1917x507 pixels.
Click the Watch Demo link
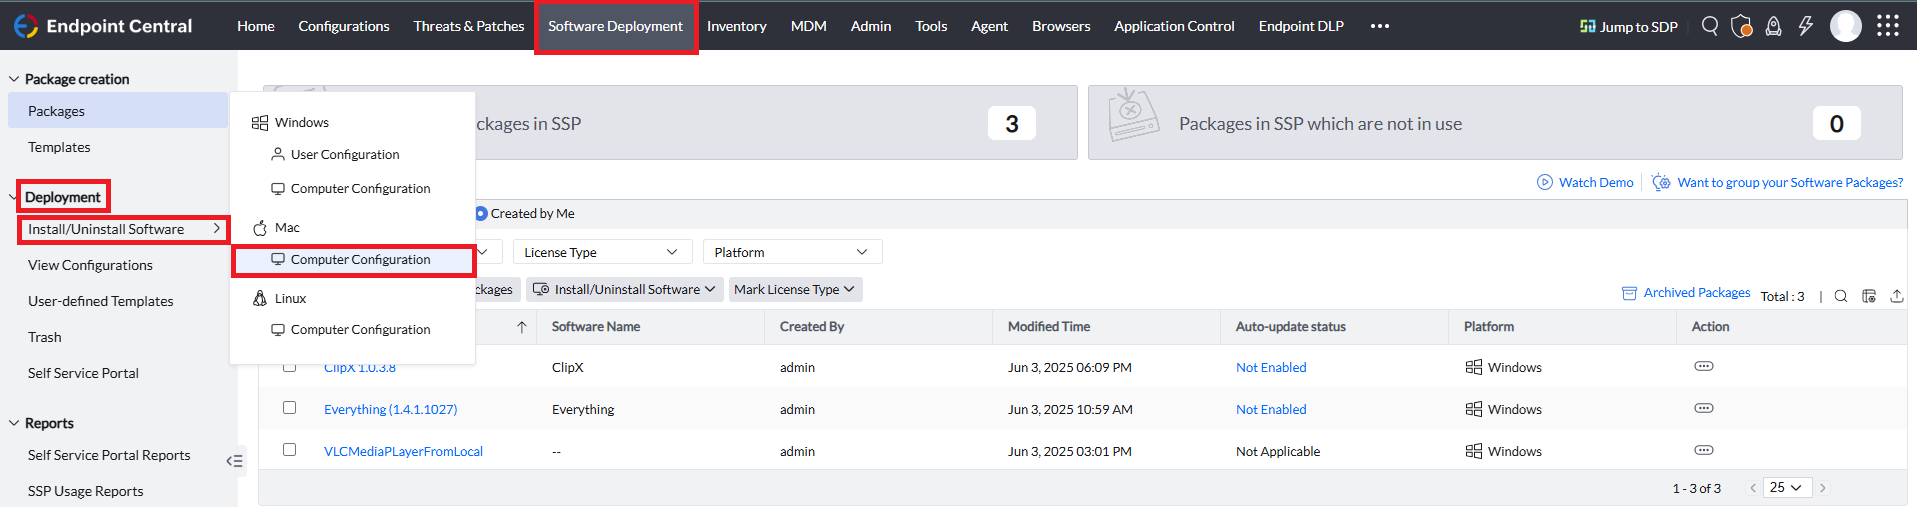(x=1595, y=182)
